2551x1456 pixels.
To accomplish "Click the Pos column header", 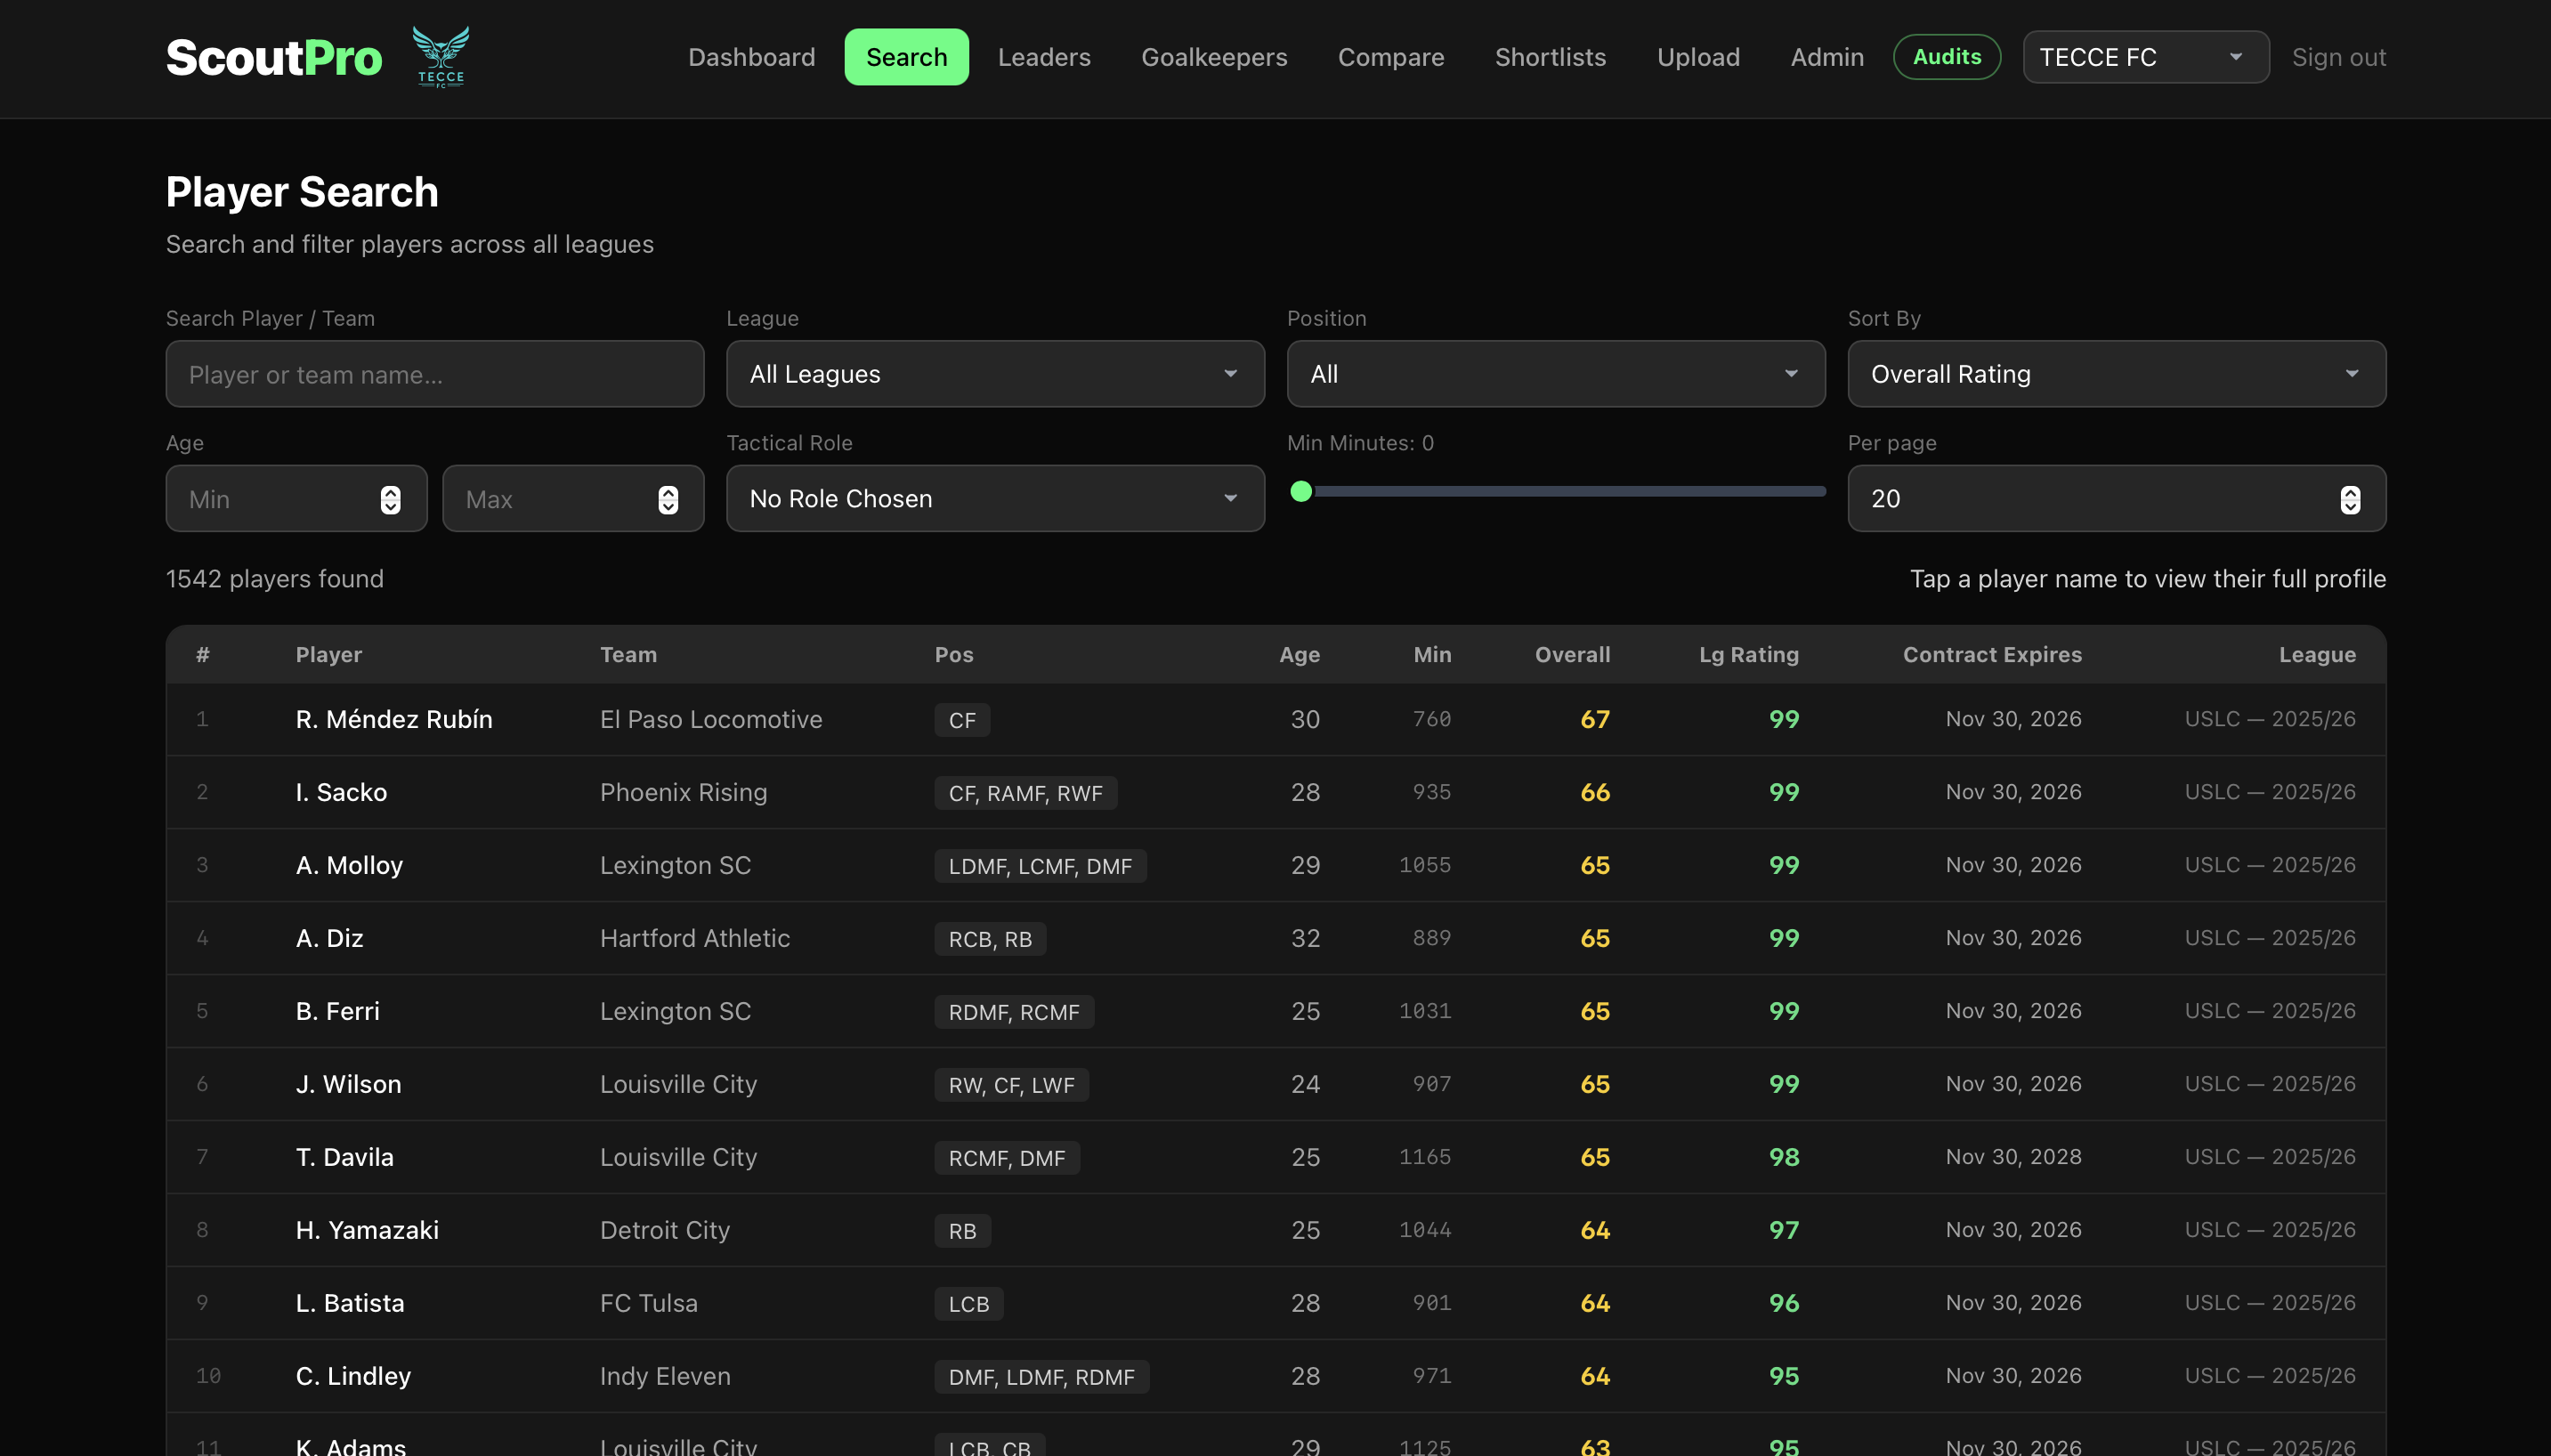I will (x=953, y=654).
